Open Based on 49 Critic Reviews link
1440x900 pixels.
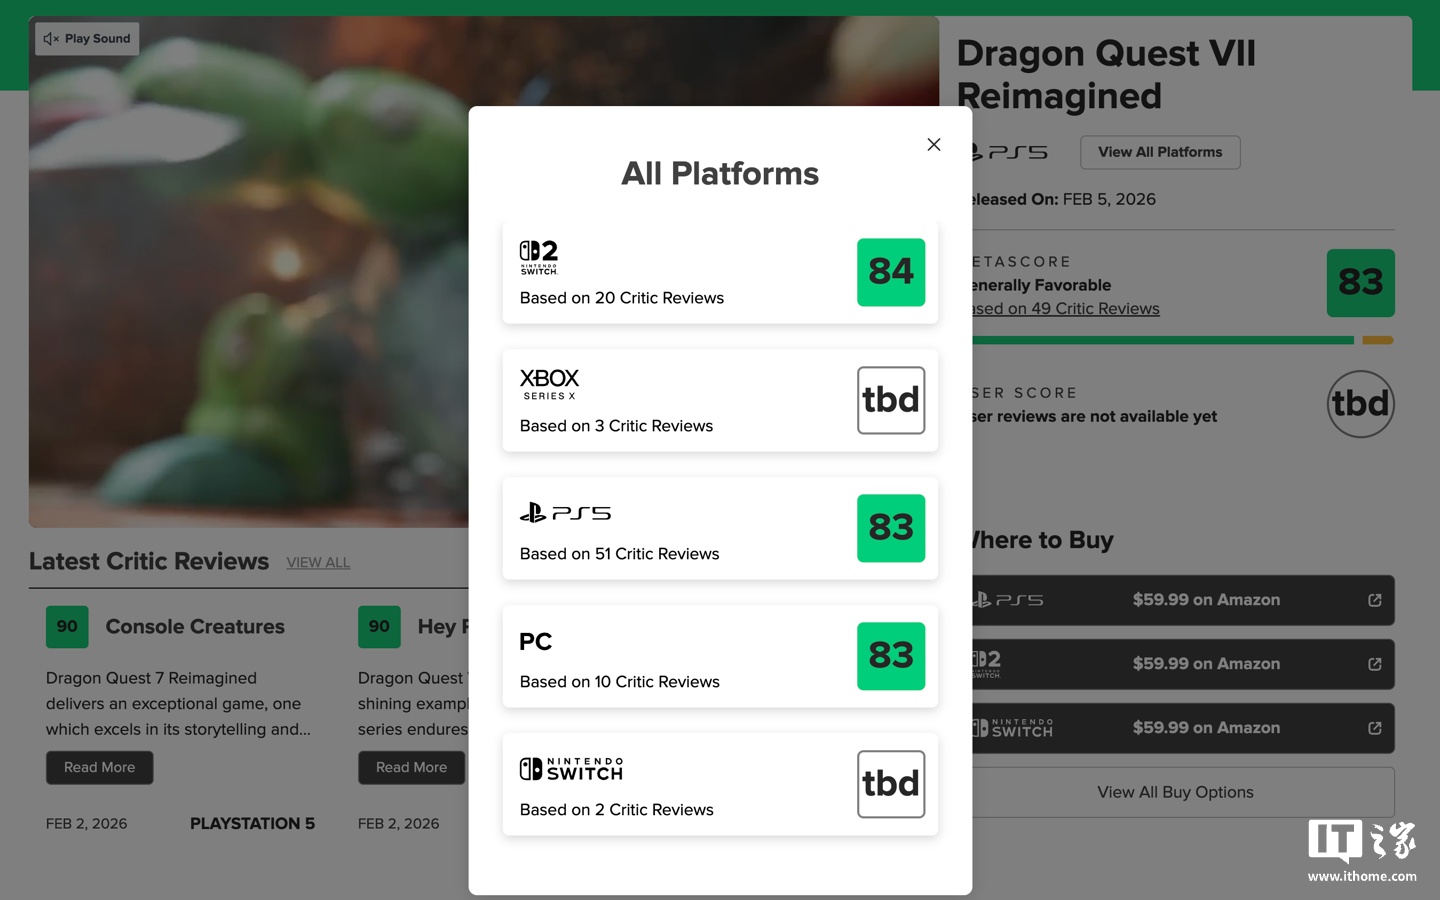pos(1066,309)
